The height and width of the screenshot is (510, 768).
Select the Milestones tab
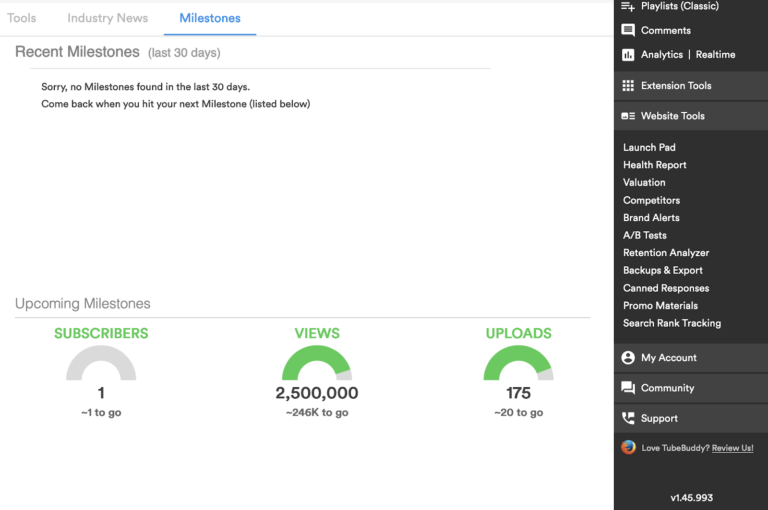click(x=210, y=18)
